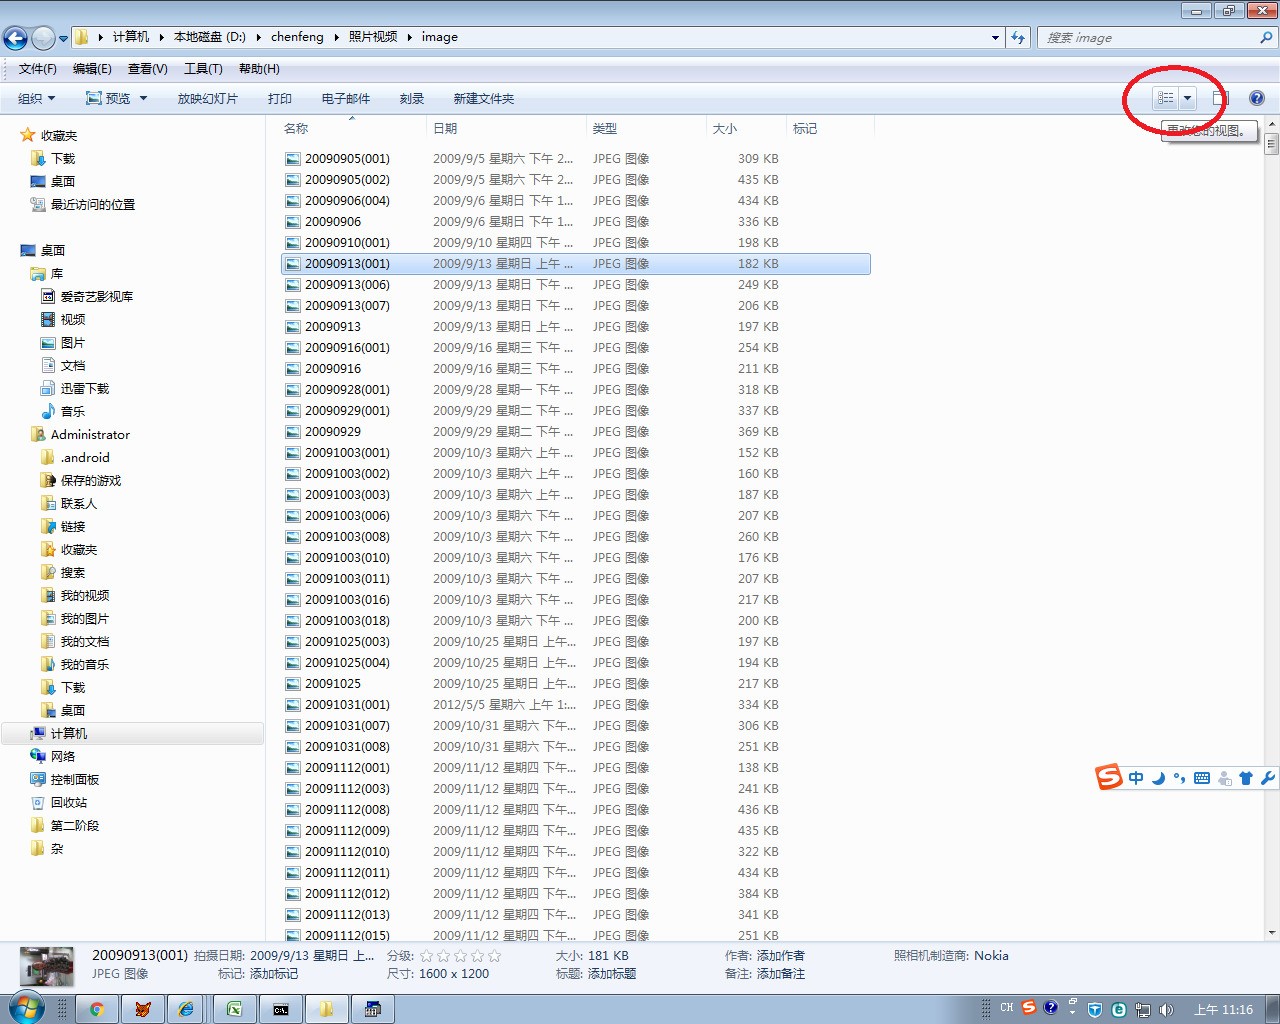Open the 组织 dropdown menu
1280x1024 pixels.
point(37,98)
